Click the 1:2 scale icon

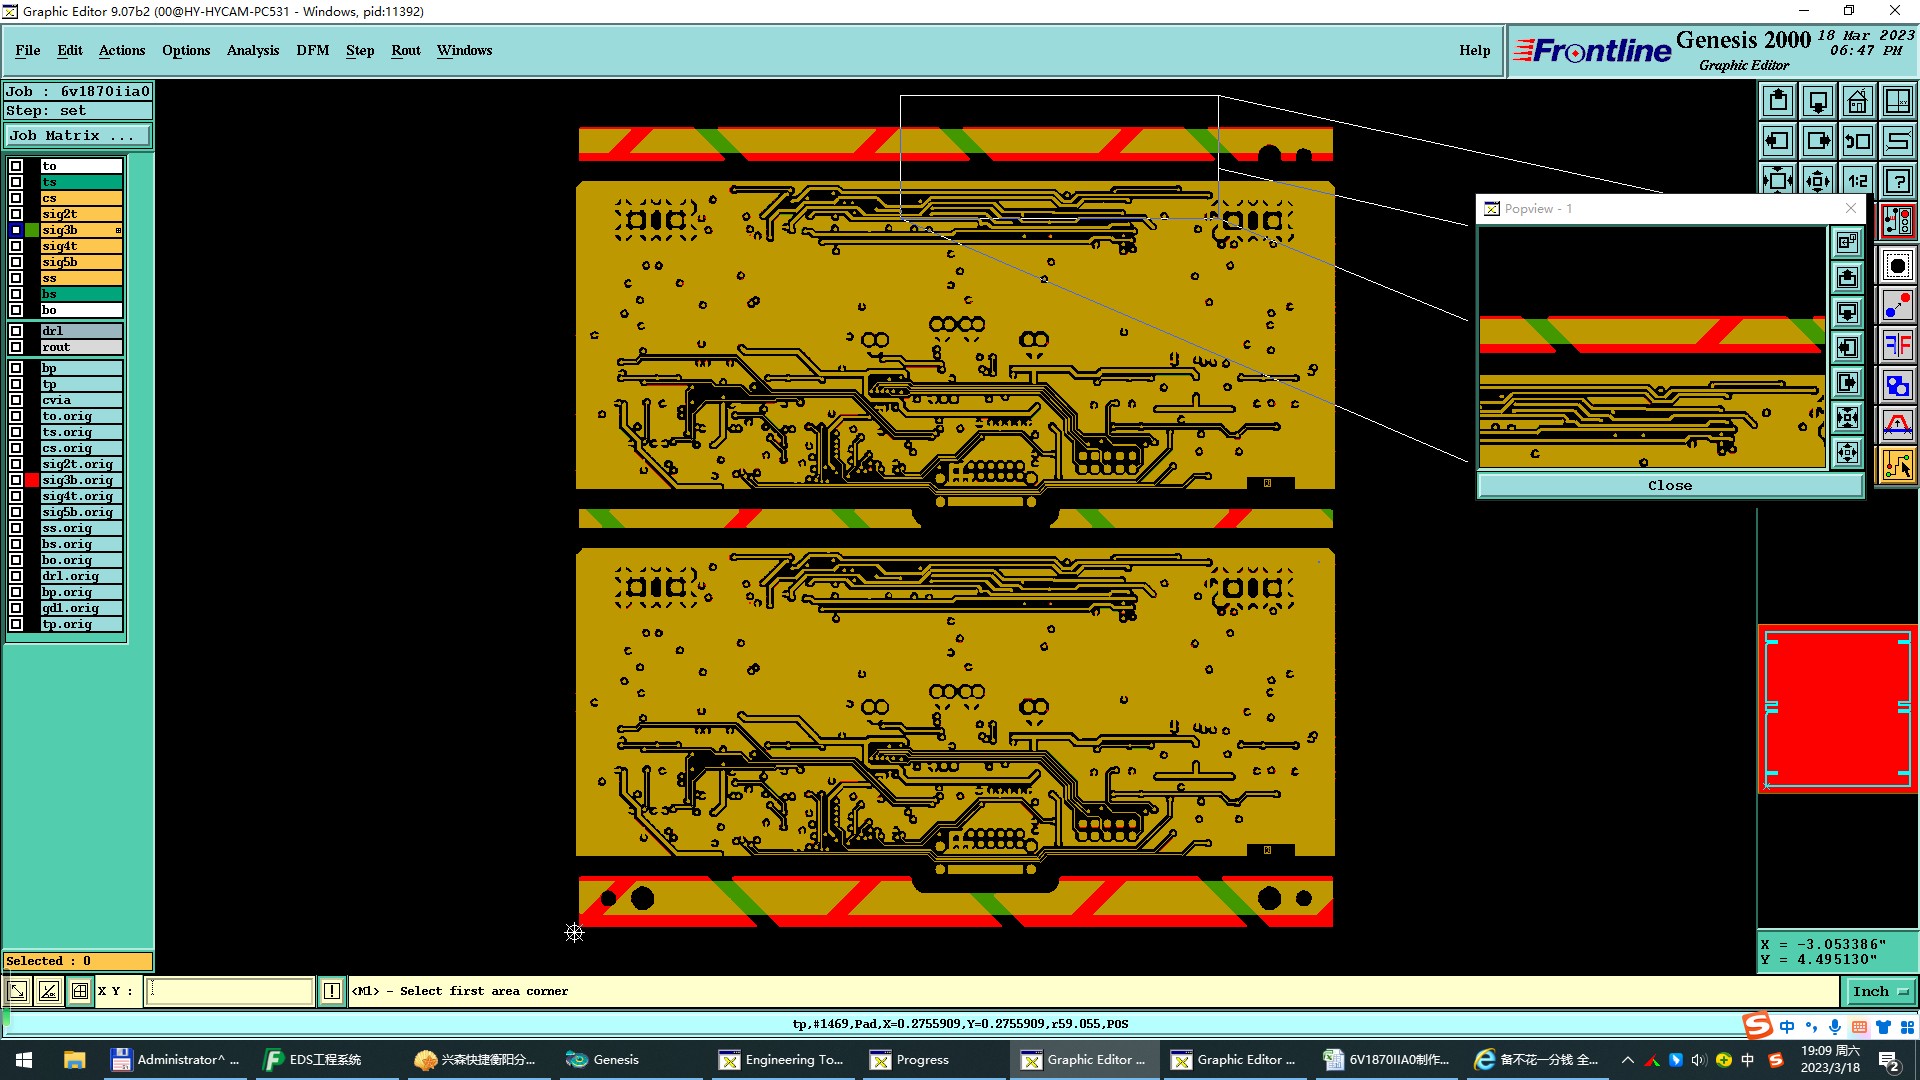[x=1858, y=181]
